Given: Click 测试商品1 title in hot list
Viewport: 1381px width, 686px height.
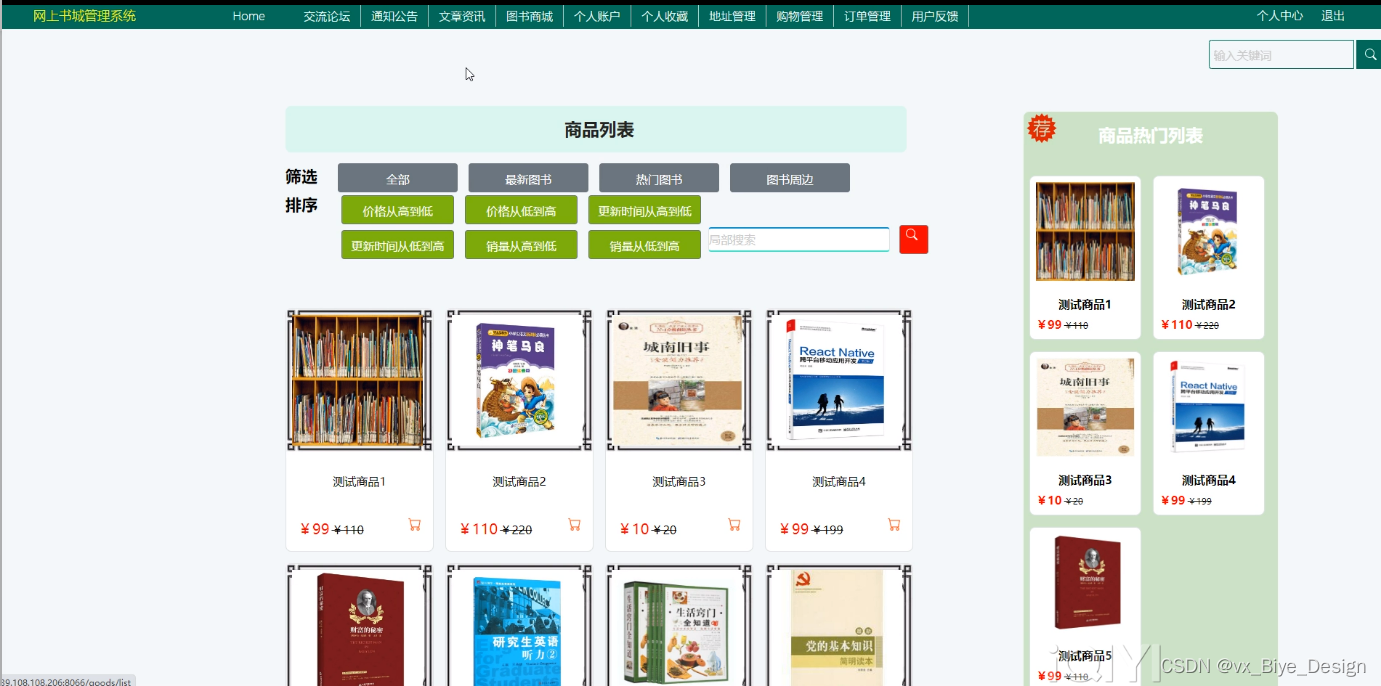Looking at the screenshot, I should [x=1085, y=305].
